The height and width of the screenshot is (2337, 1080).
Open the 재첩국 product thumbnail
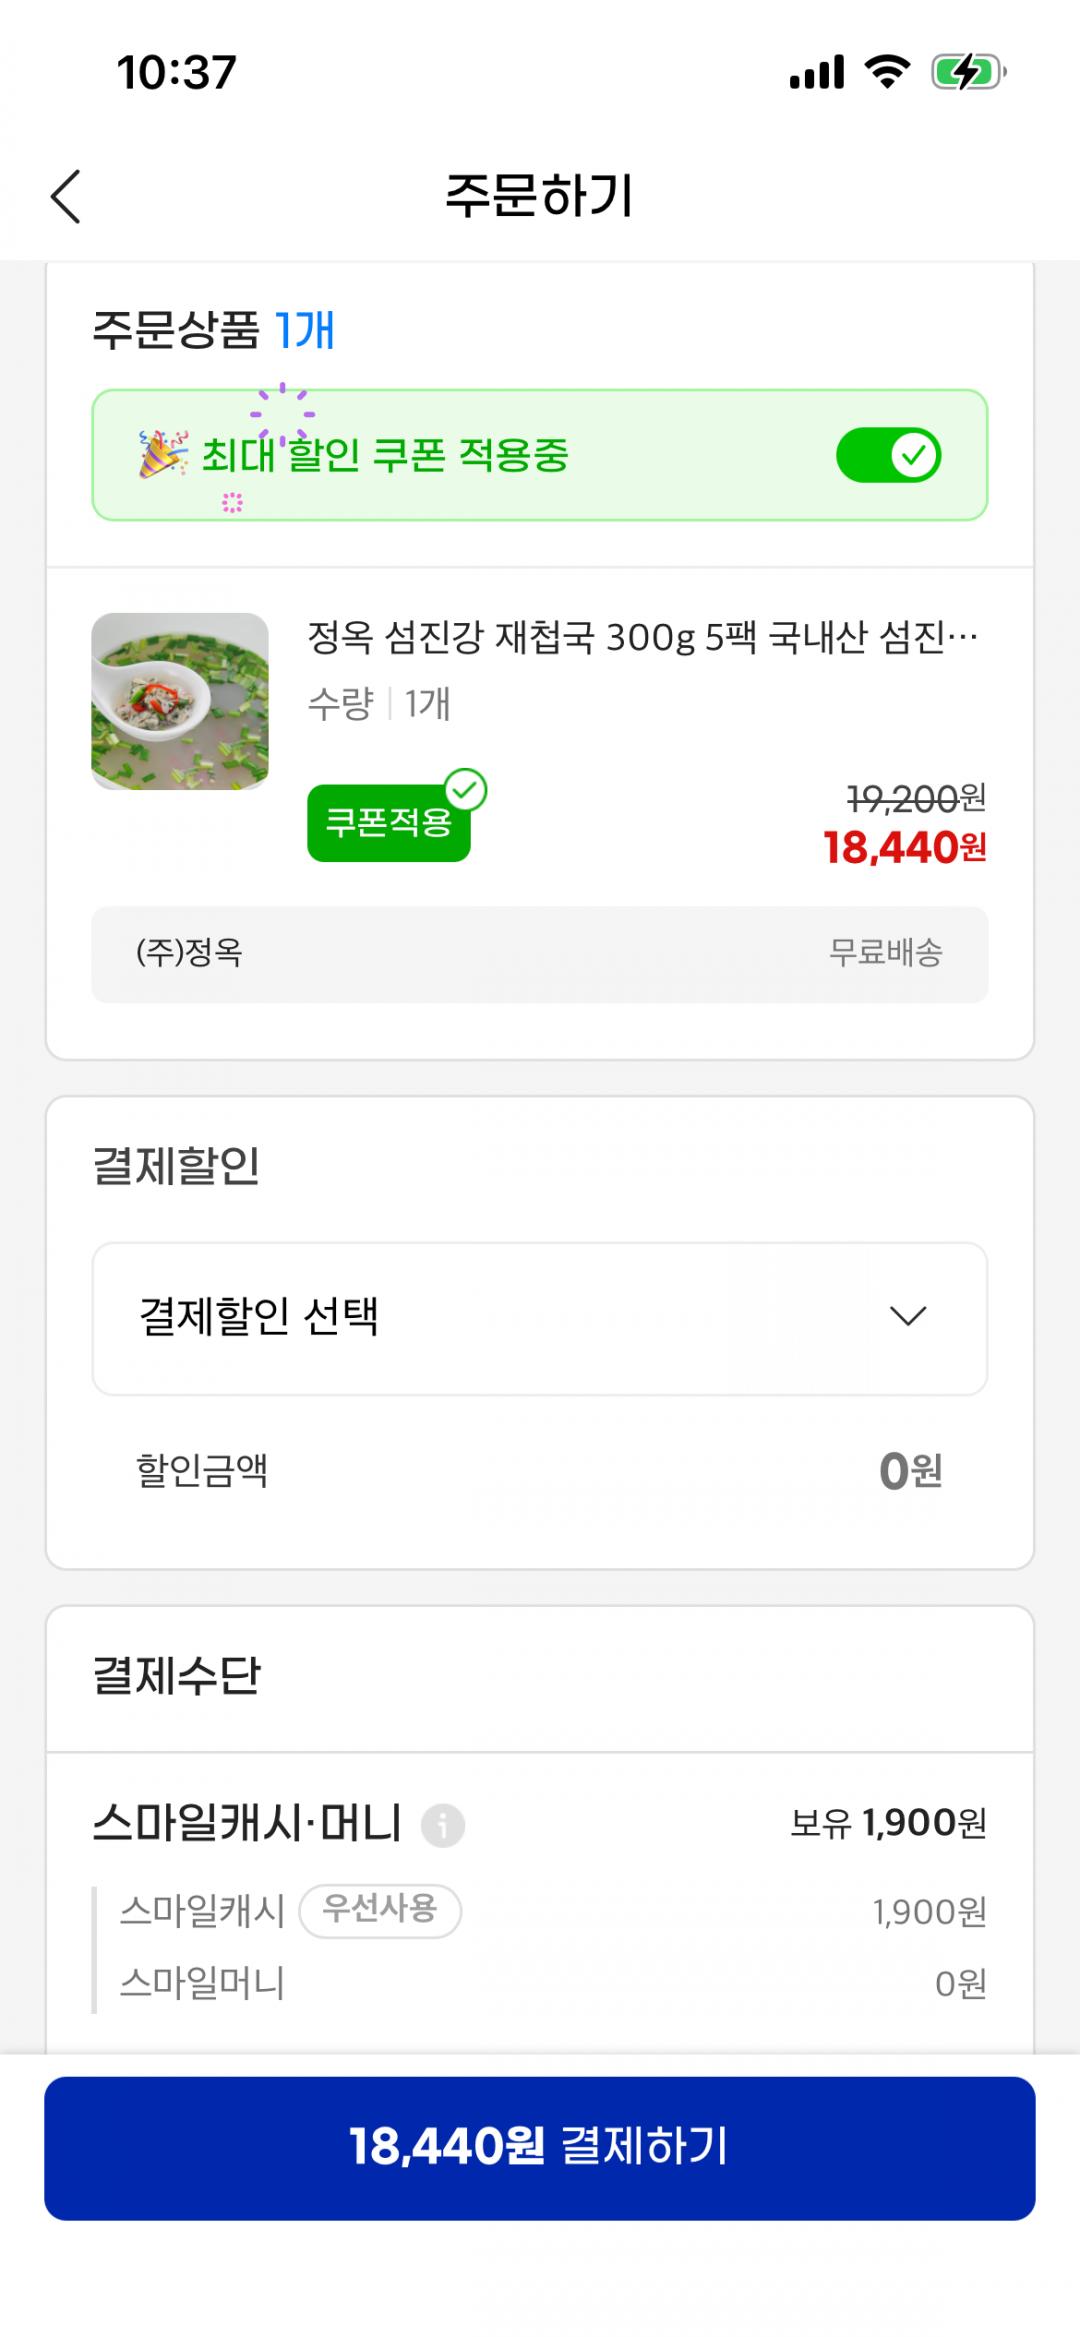click(x=180, y=701)
